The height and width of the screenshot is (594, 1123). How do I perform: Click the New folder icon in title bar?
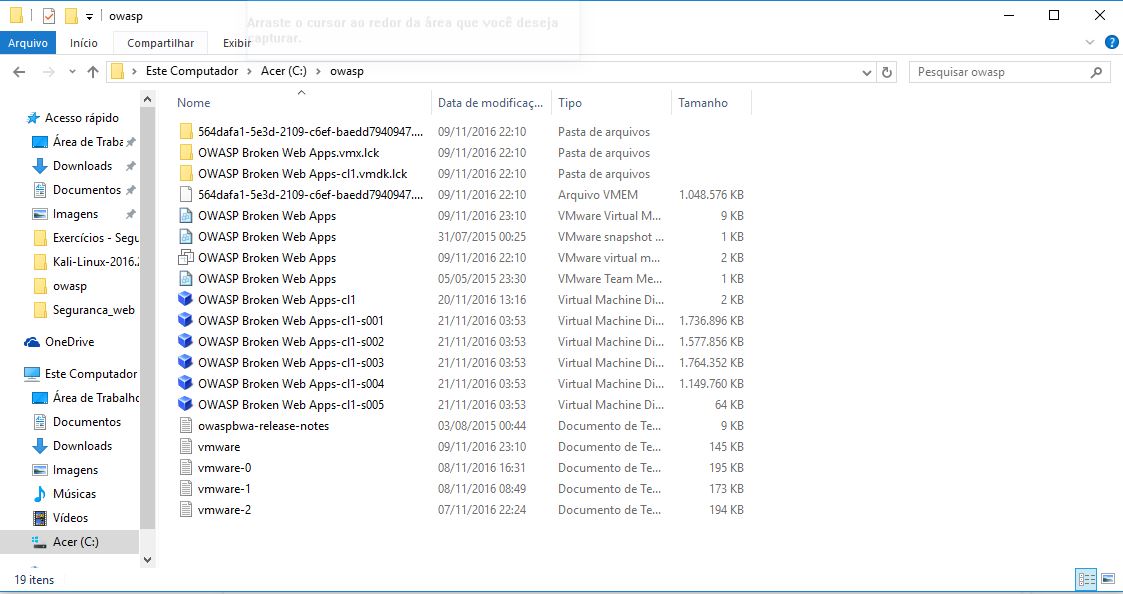tap(71, 16)
